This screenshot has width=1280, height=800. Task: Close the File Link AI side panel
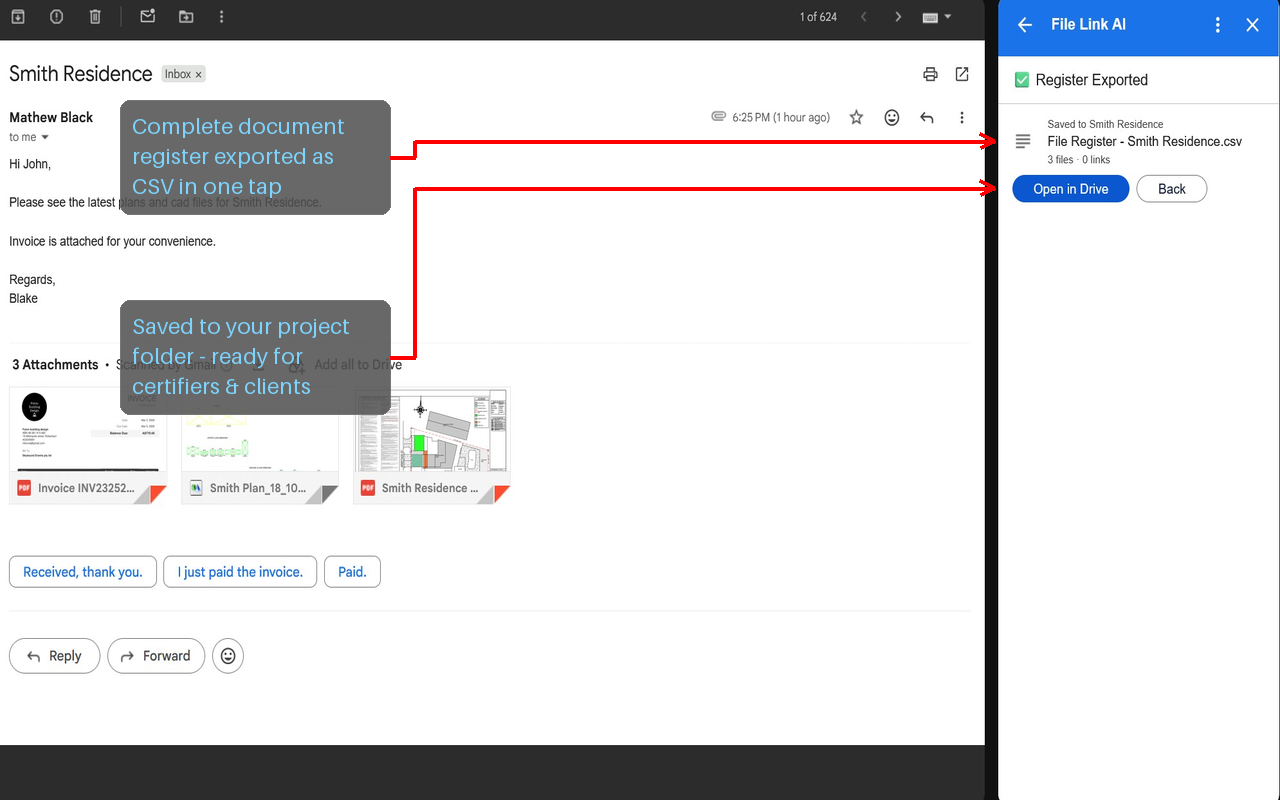click(x=1252, y=25)
